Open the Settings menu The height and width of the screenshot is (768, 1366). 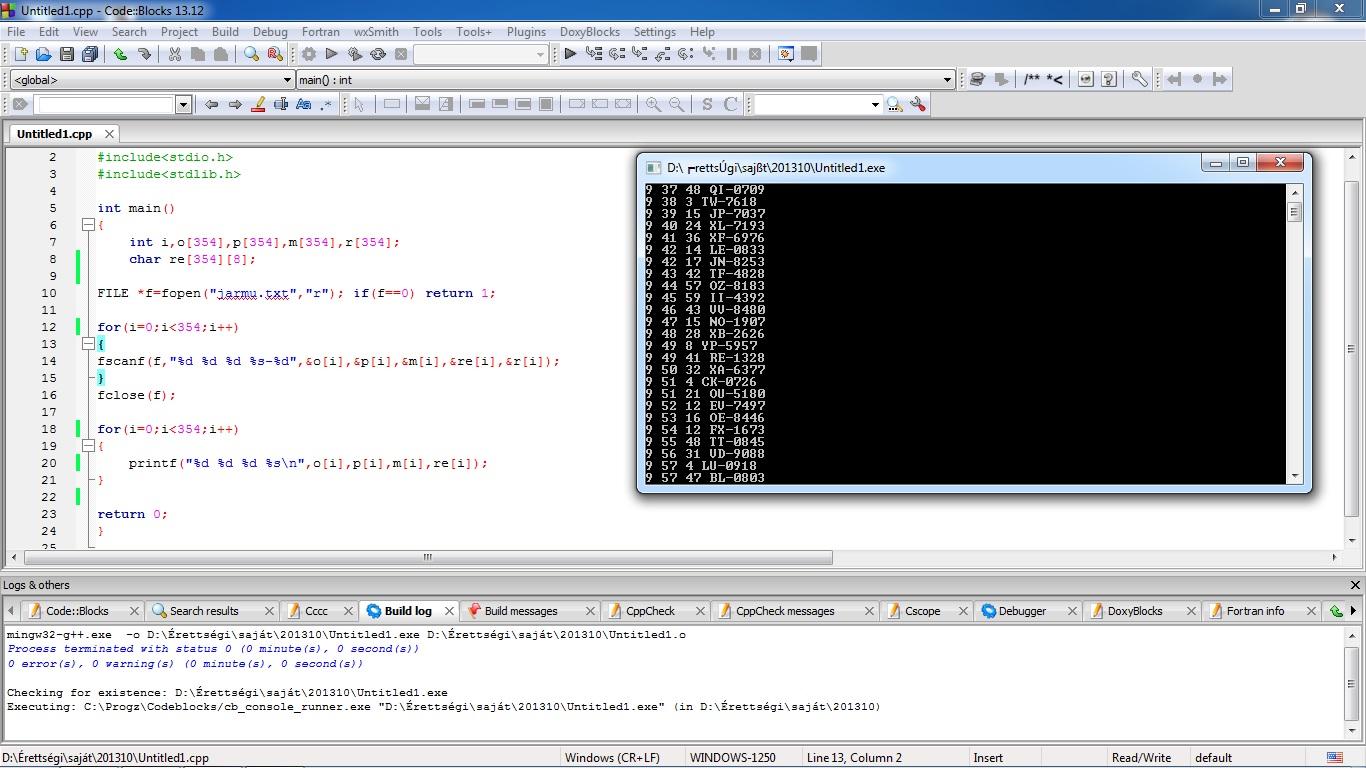[x=654, y=31]
